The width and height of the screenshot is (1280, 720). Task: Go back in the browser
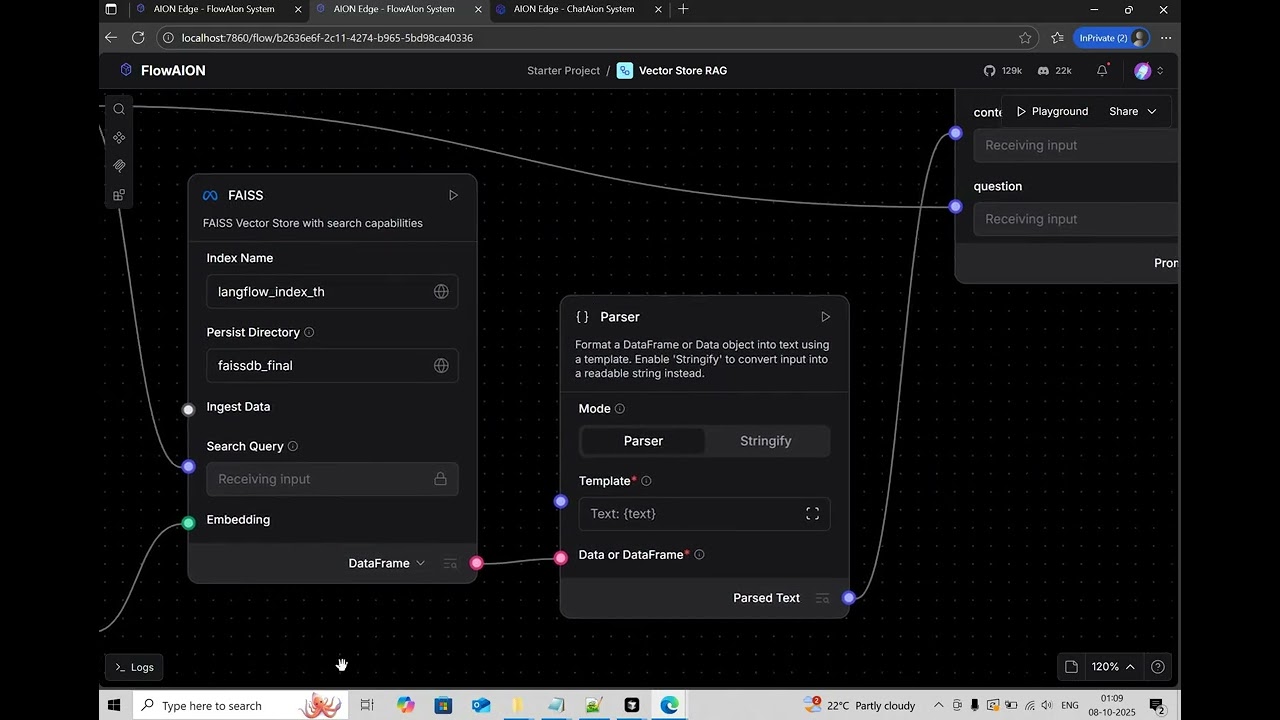(x=111, y=38)
